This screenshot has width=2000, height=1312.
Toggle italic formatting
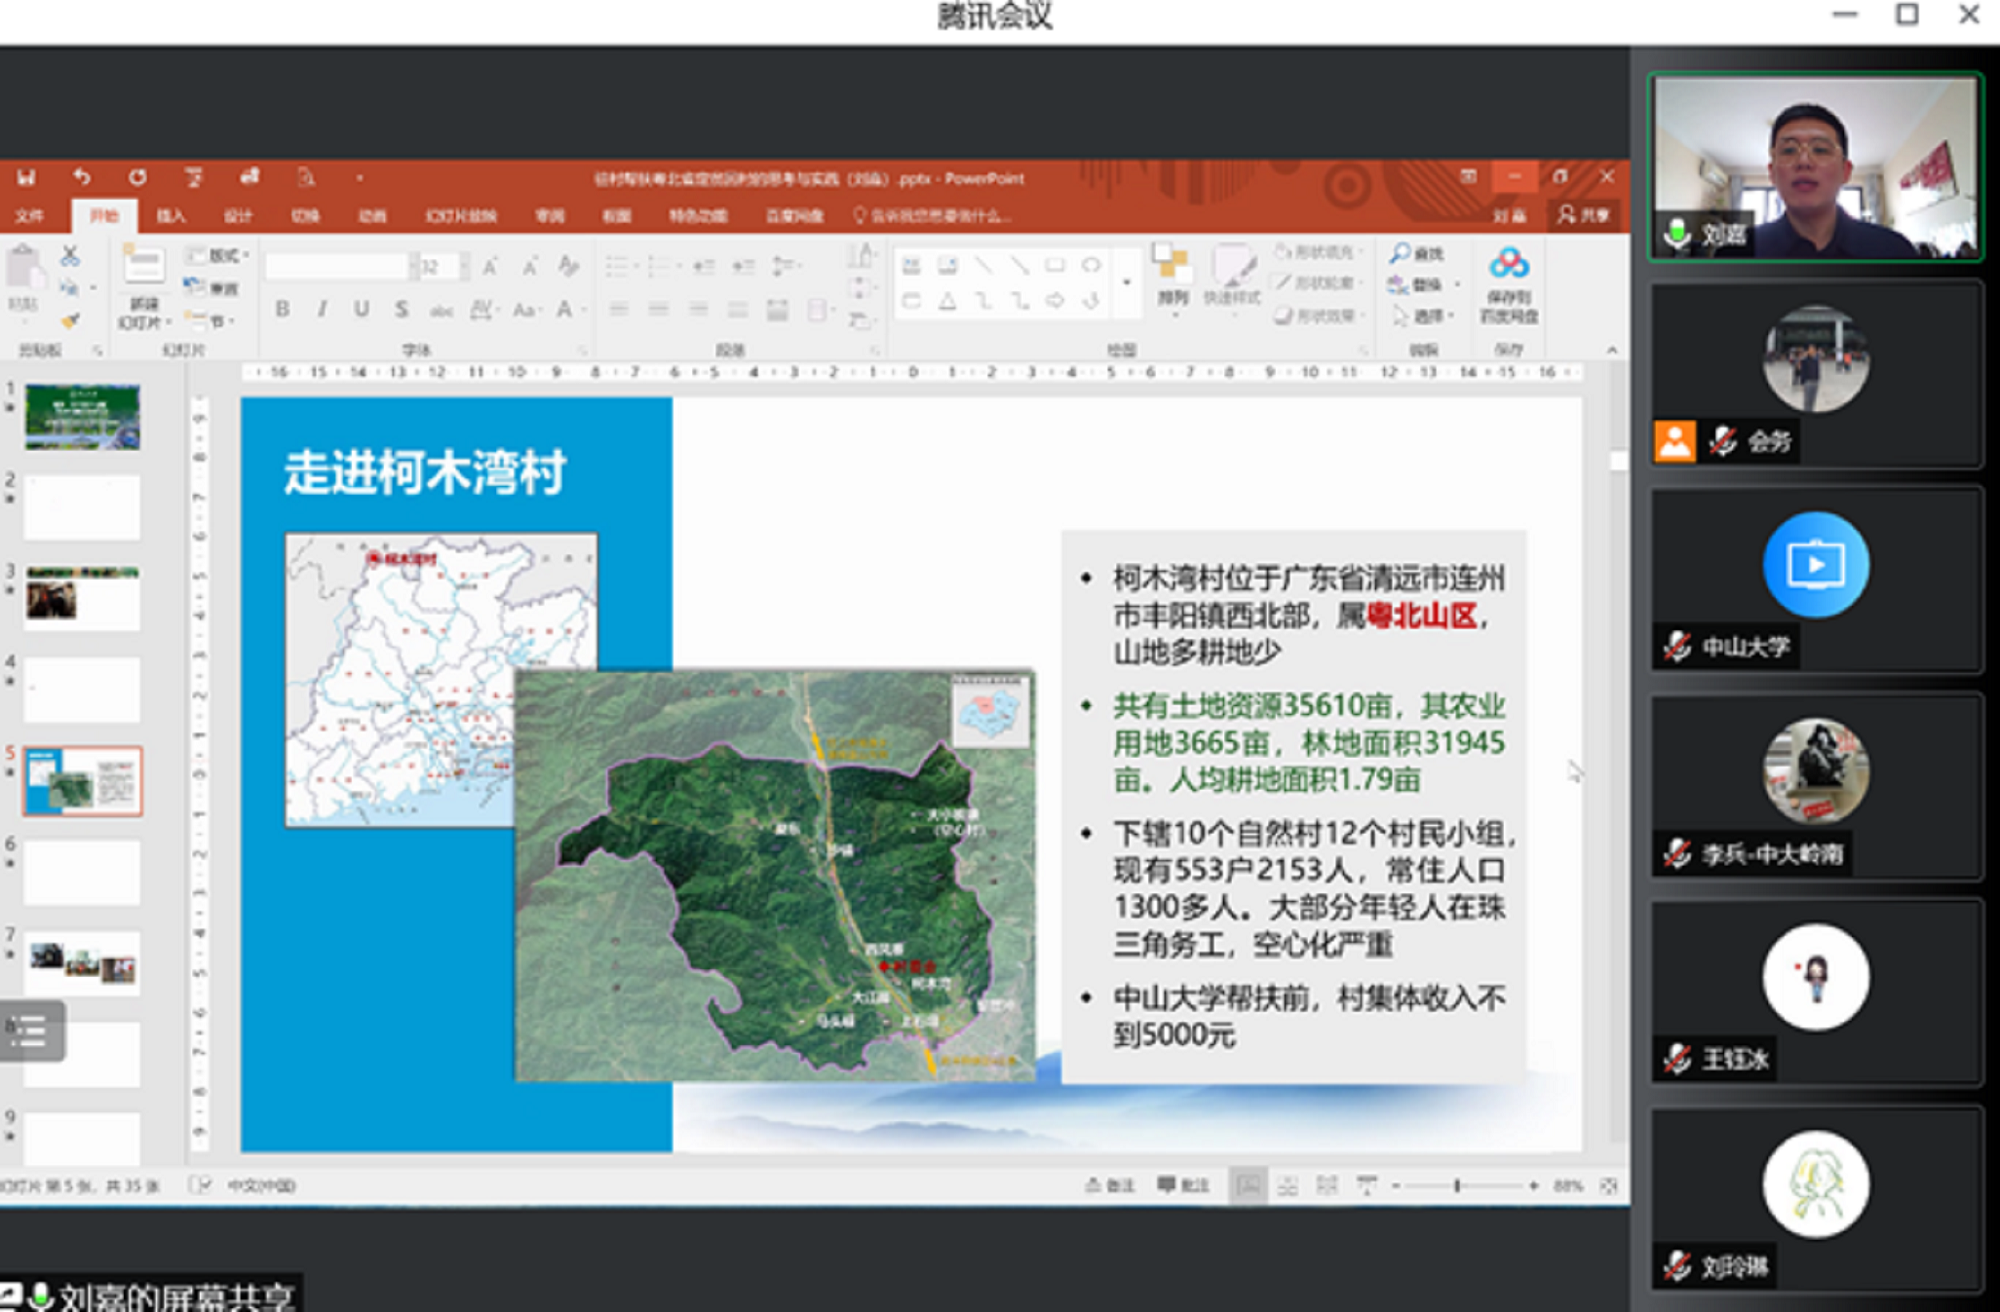pyautogui.click(x=322, y=310)
